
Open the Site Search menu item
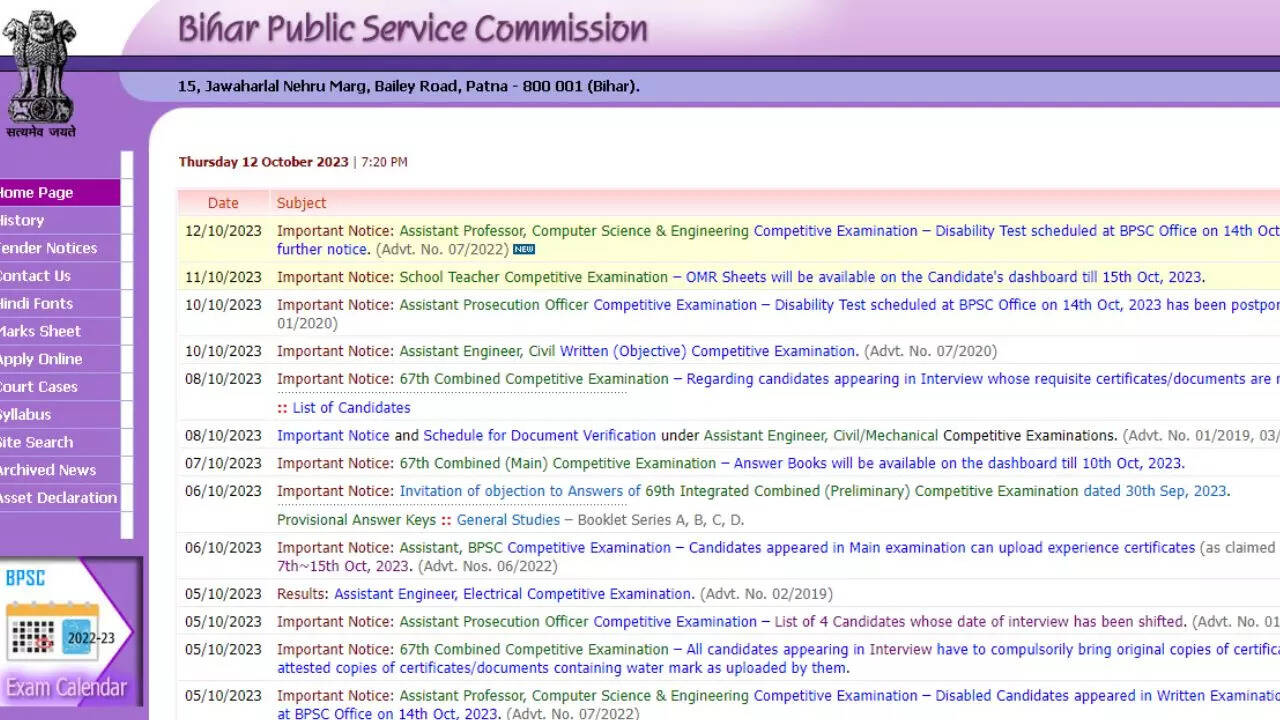[38, 442]
